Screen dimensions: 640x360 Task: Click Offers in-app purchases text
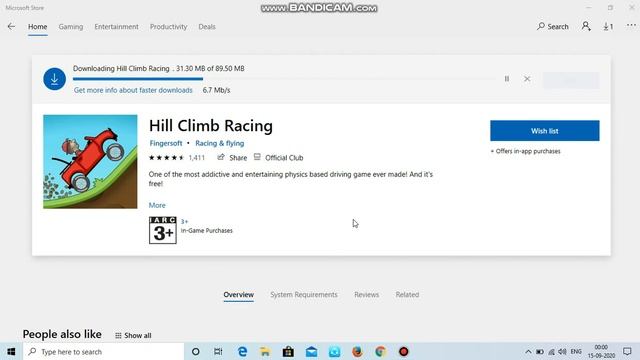click(525, 151)
